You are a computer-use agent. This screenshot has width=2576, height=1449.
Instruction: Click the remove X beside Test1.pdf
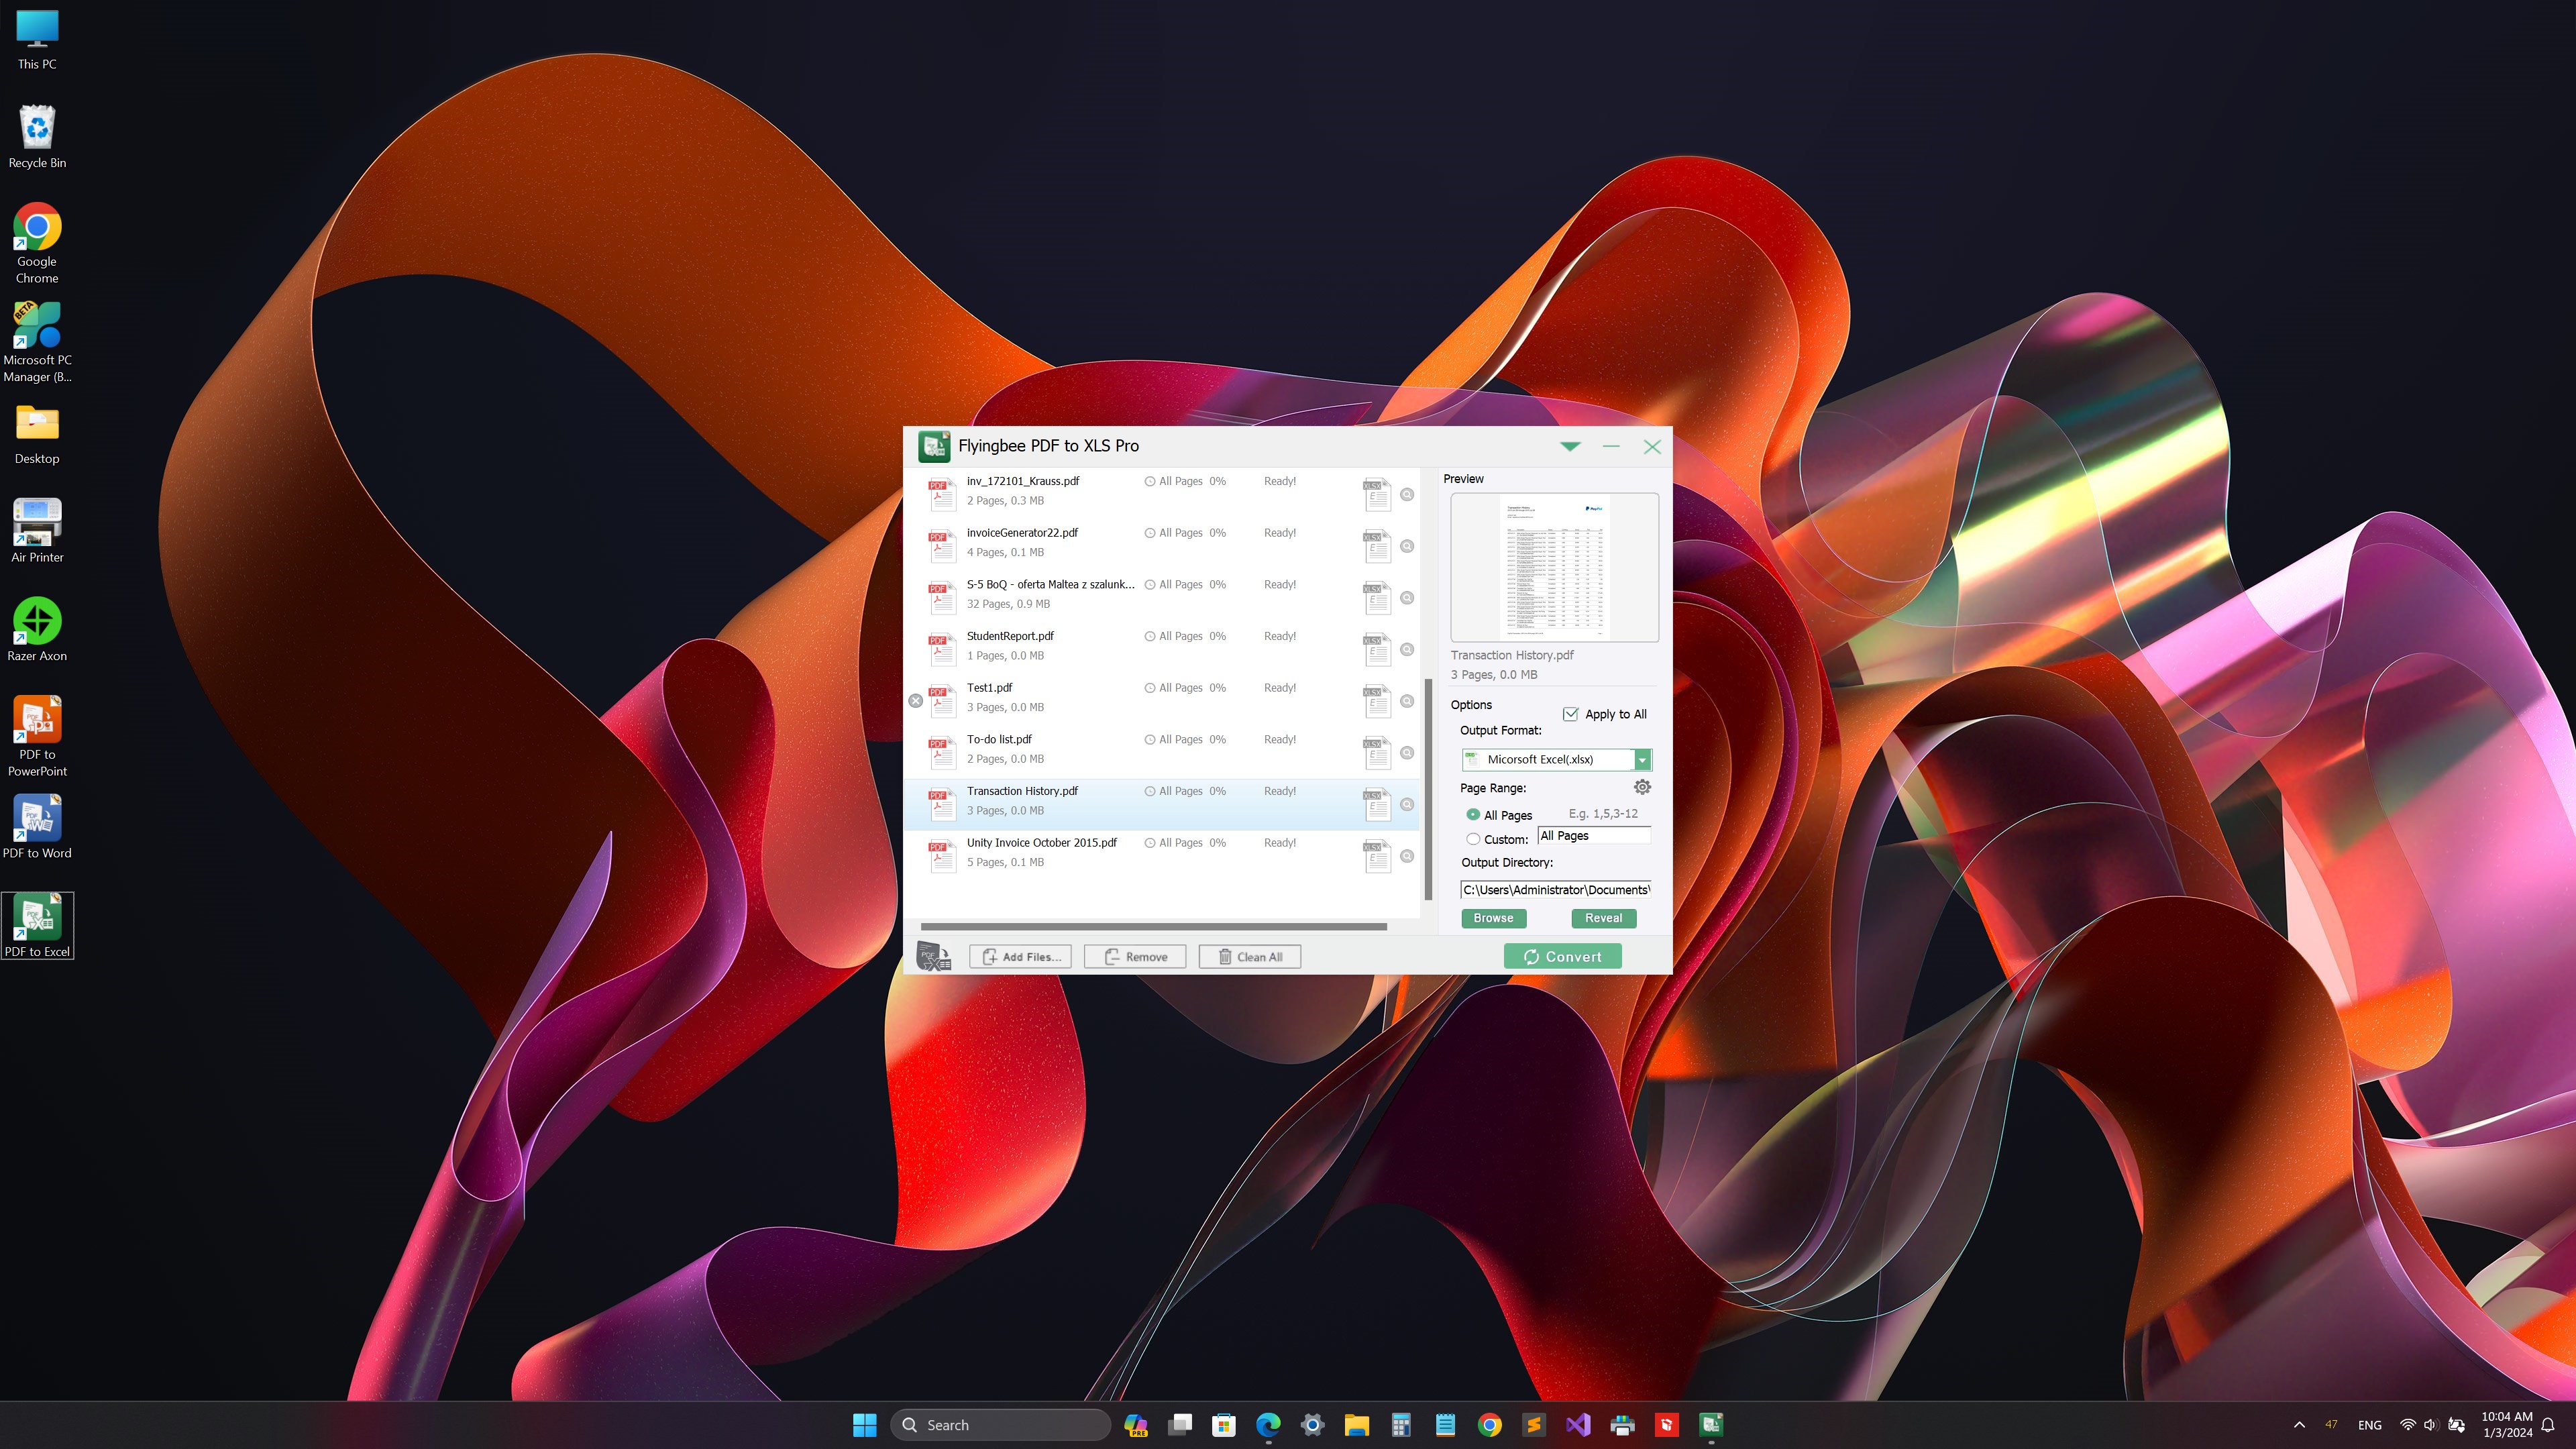[915, 701]
